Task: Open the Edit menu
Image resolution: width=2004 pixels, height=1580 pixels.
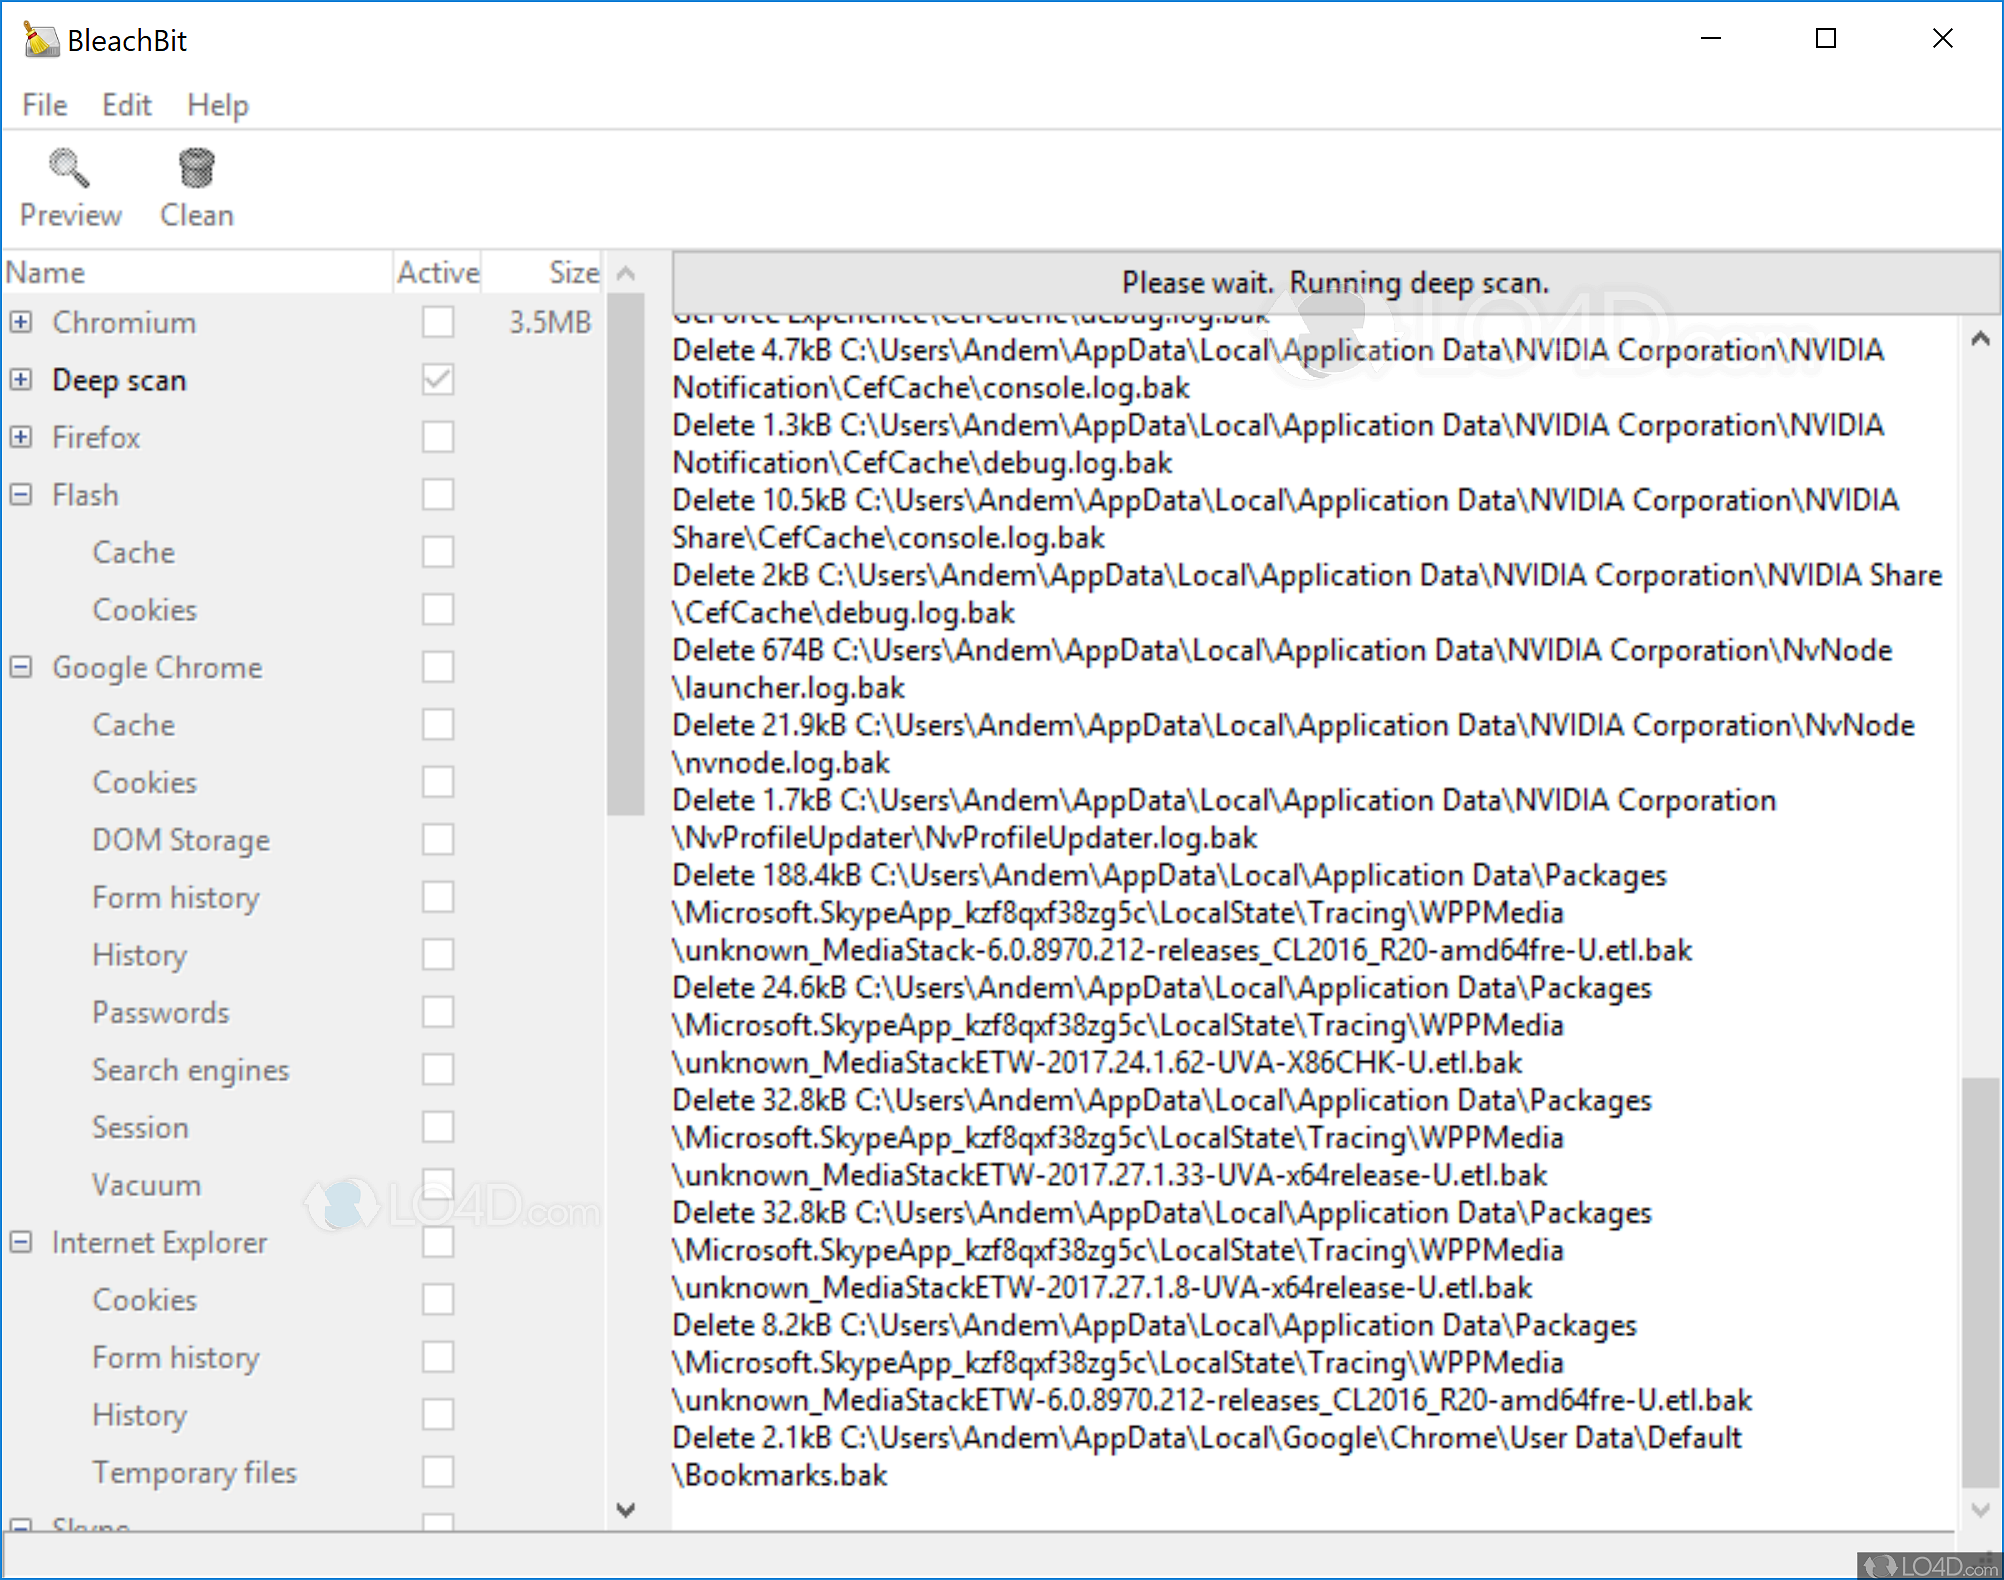Action: (126, 105)
